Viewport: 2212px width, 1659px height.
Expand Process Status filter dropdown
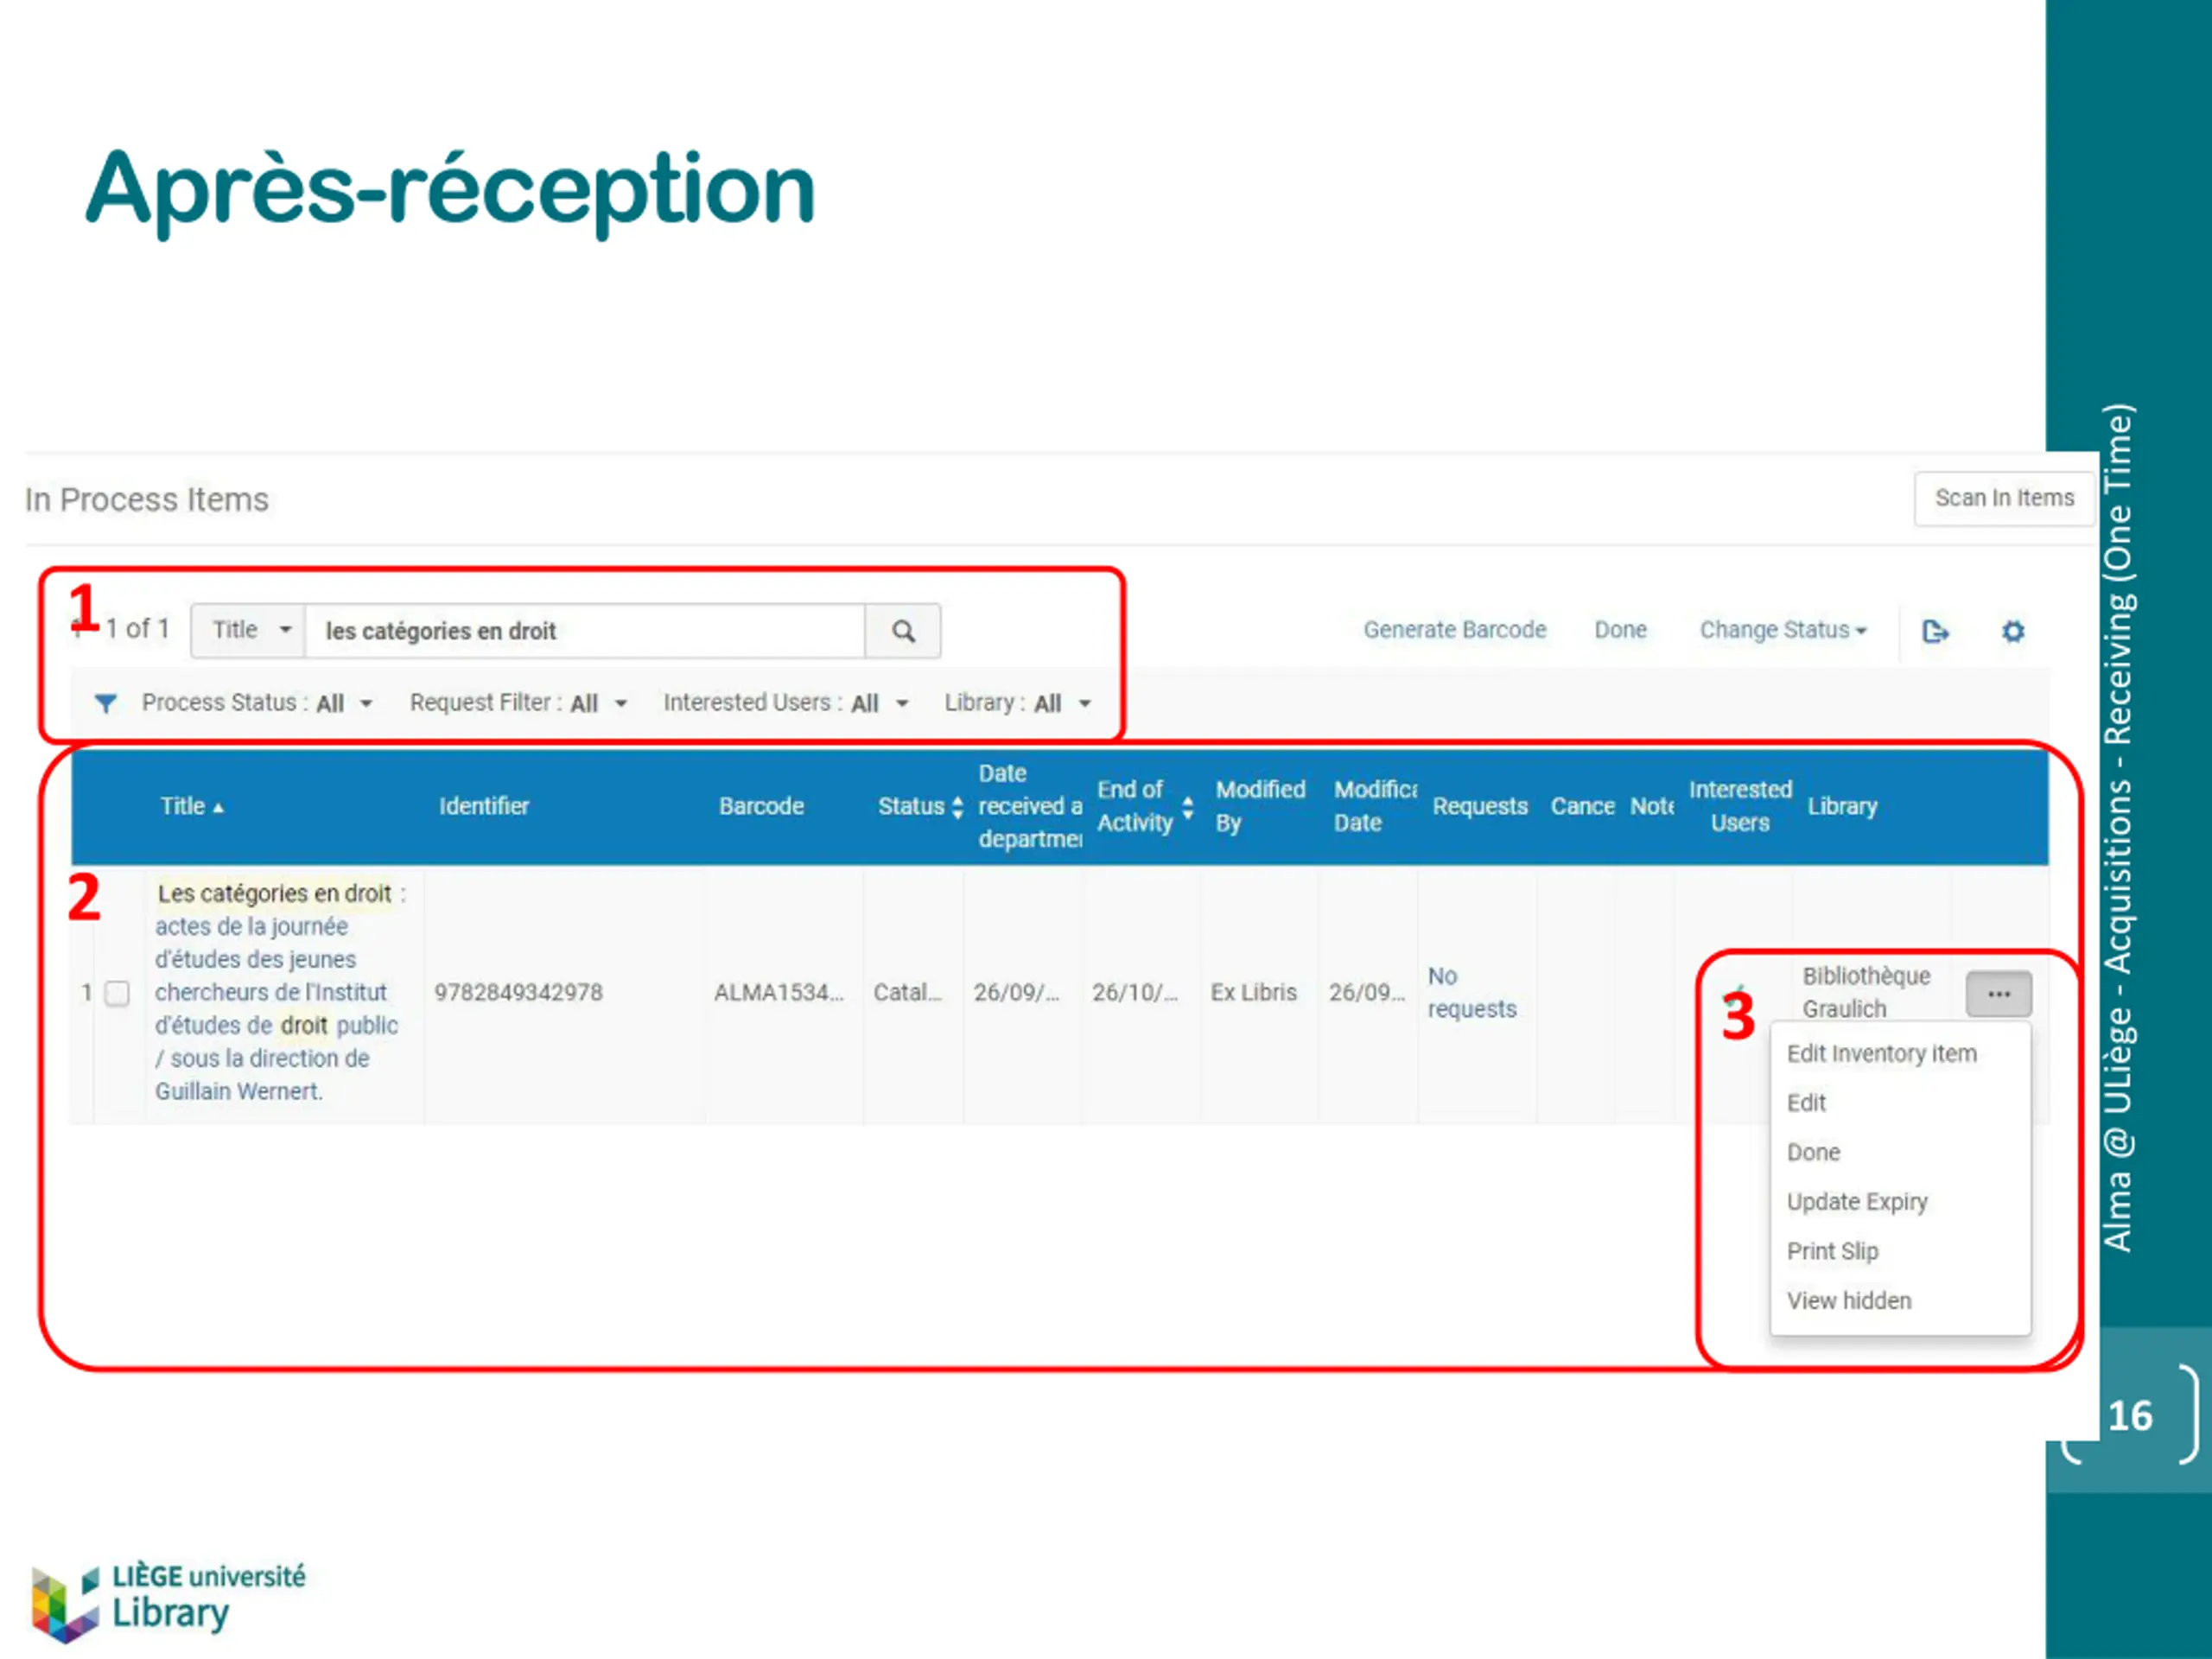[257, 703]
